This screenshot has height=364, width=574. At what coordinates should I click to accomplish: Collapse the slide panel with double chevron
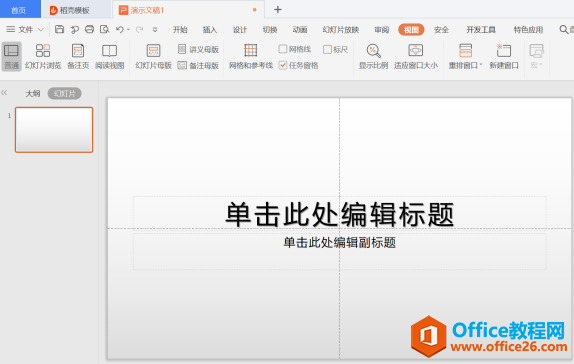[4, 93]
